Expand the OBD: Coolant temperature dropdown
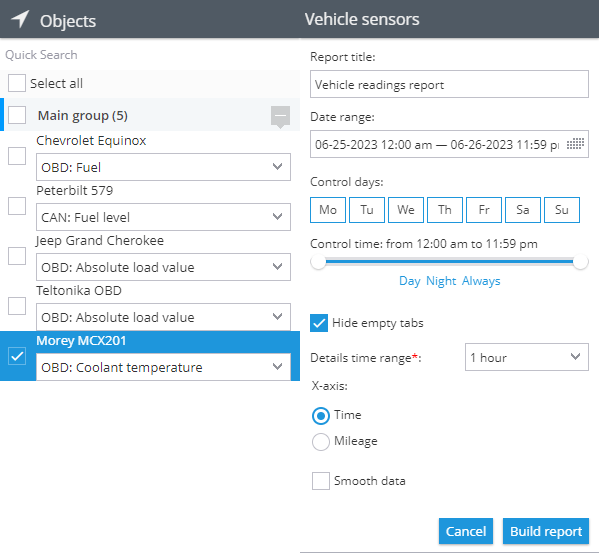Screen dimensions: 599x553 163,367
